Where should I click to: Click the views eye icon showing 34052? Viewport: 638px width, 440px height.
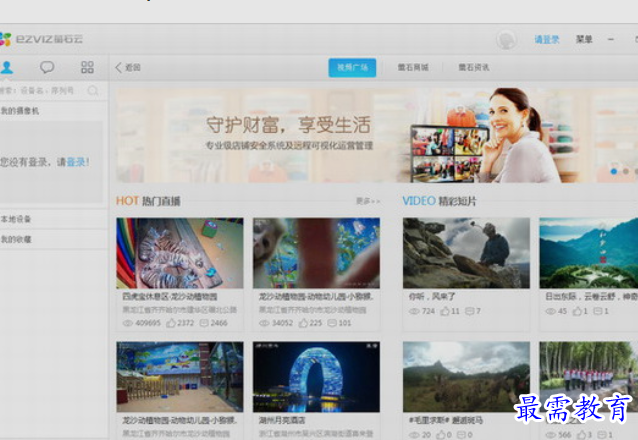(x=264, y=323)
